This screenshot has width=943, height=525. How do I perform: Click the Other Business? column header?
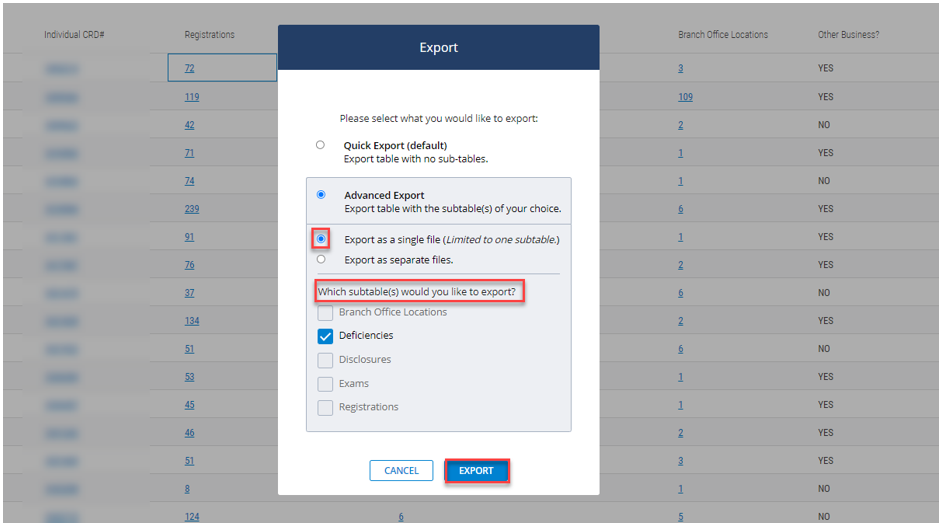(x=850, y=35)
